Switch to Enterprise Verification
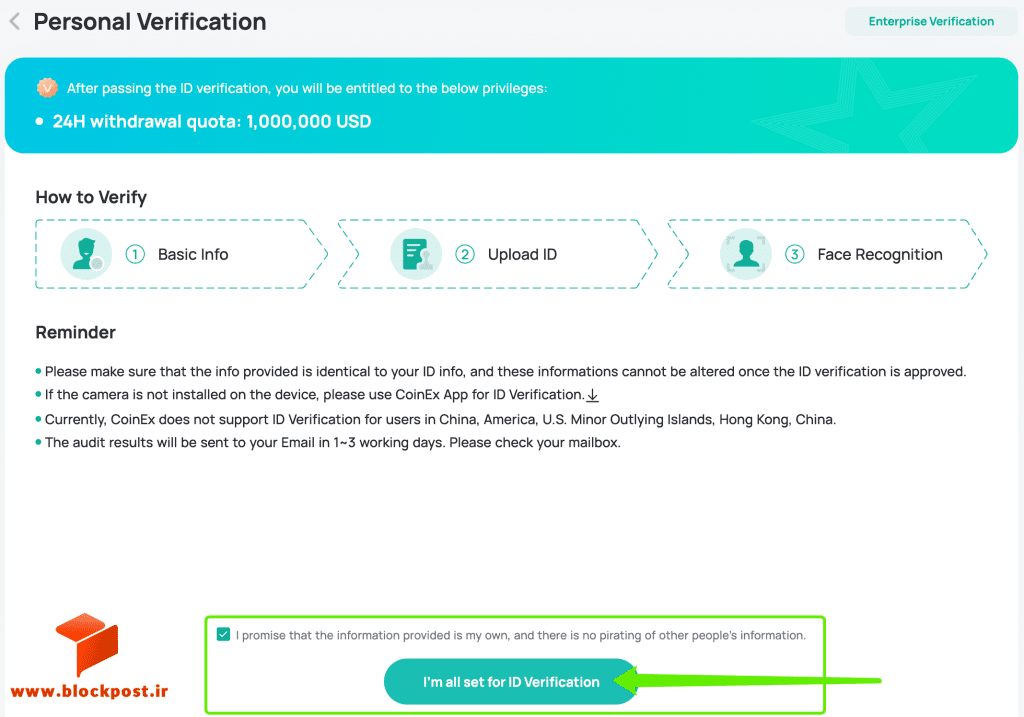1024x717 pixels. tap(931, 22)
